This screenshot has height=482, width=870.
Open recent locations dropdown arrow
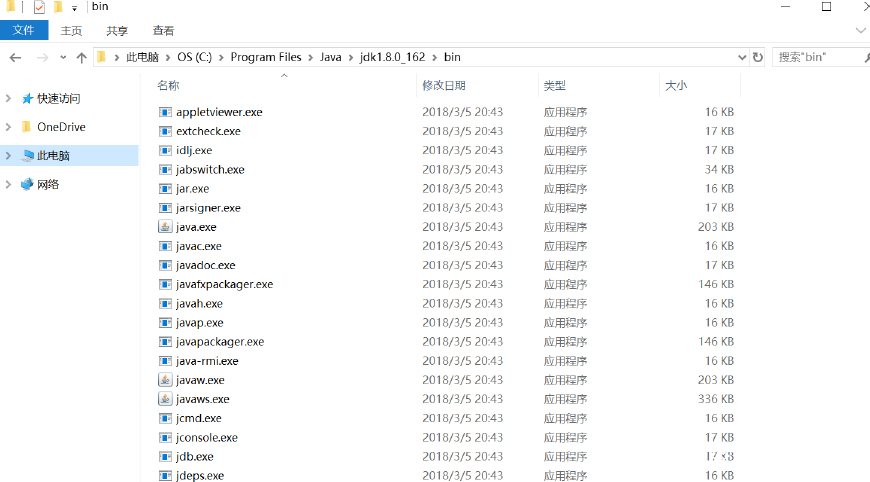tap(63, 58)
